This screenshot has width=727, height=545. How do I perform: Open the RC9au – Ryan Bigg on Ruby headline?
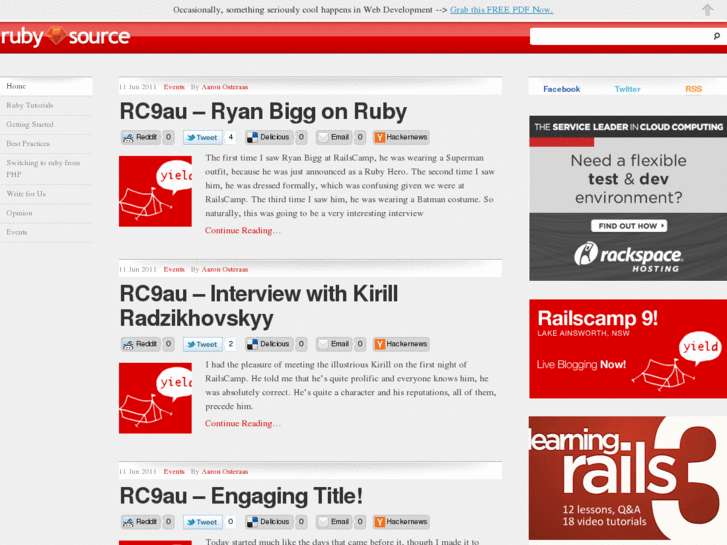263,111
